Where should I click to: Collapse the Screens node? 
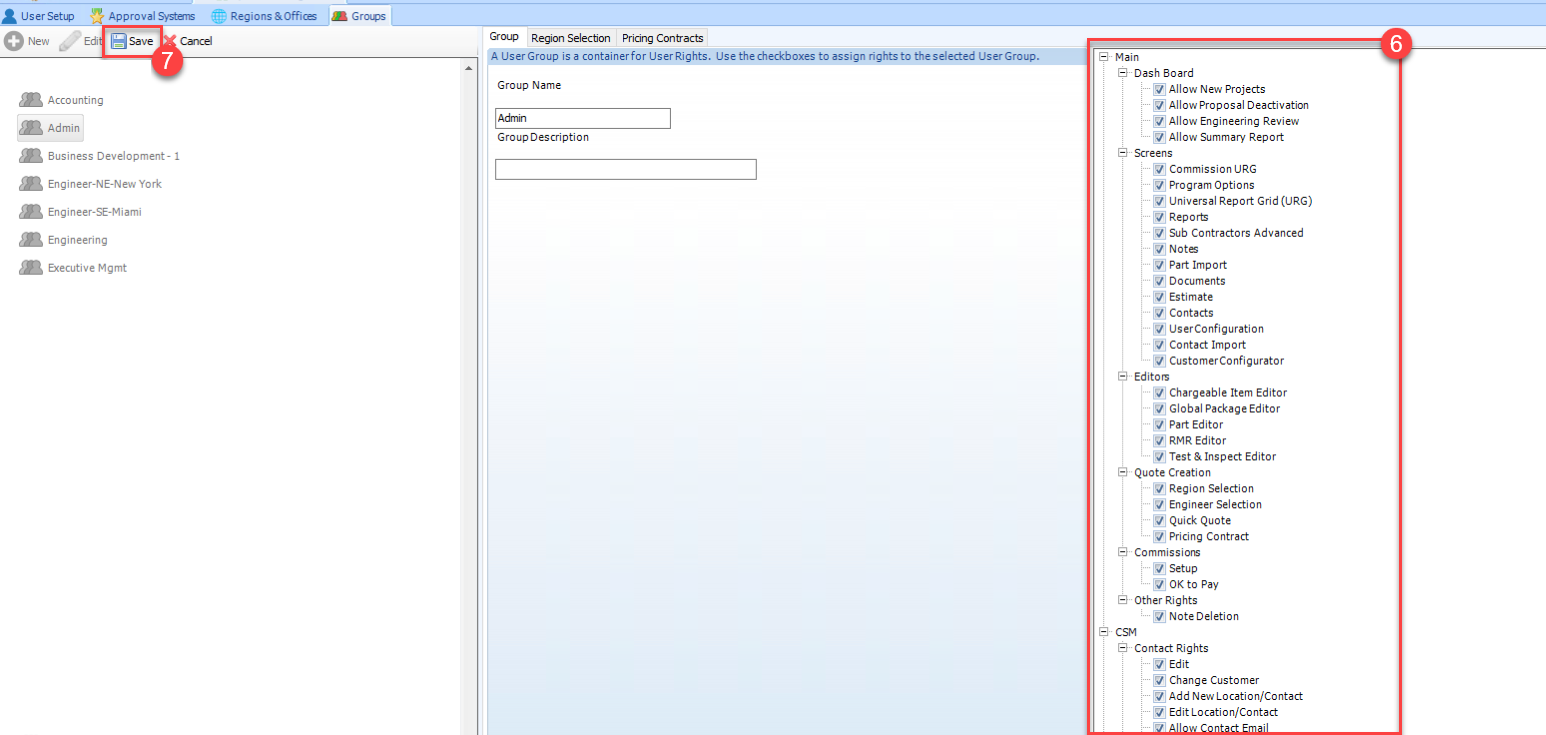1123,153
